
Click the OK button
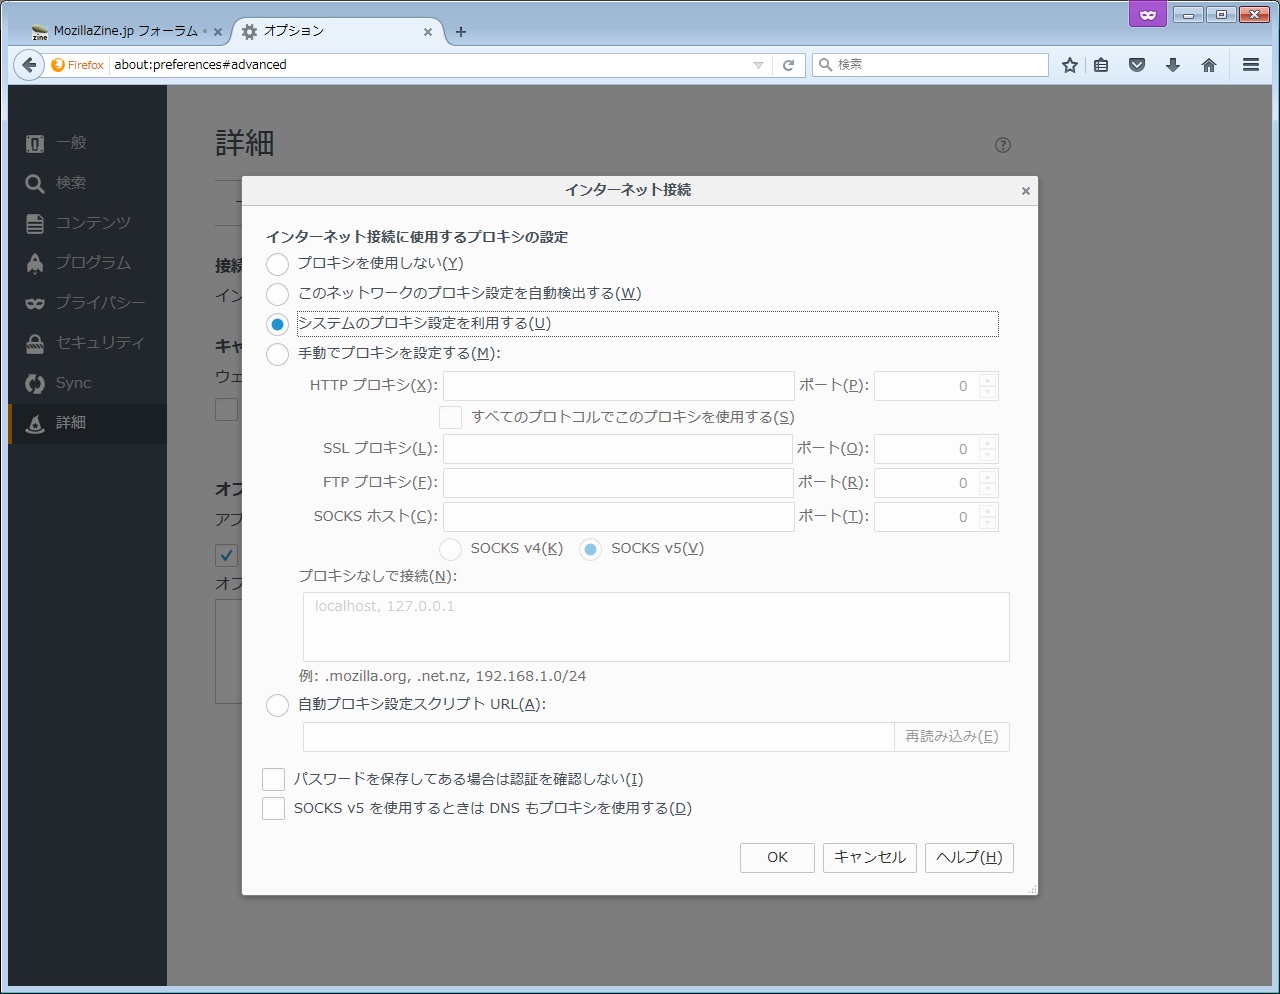777,857
